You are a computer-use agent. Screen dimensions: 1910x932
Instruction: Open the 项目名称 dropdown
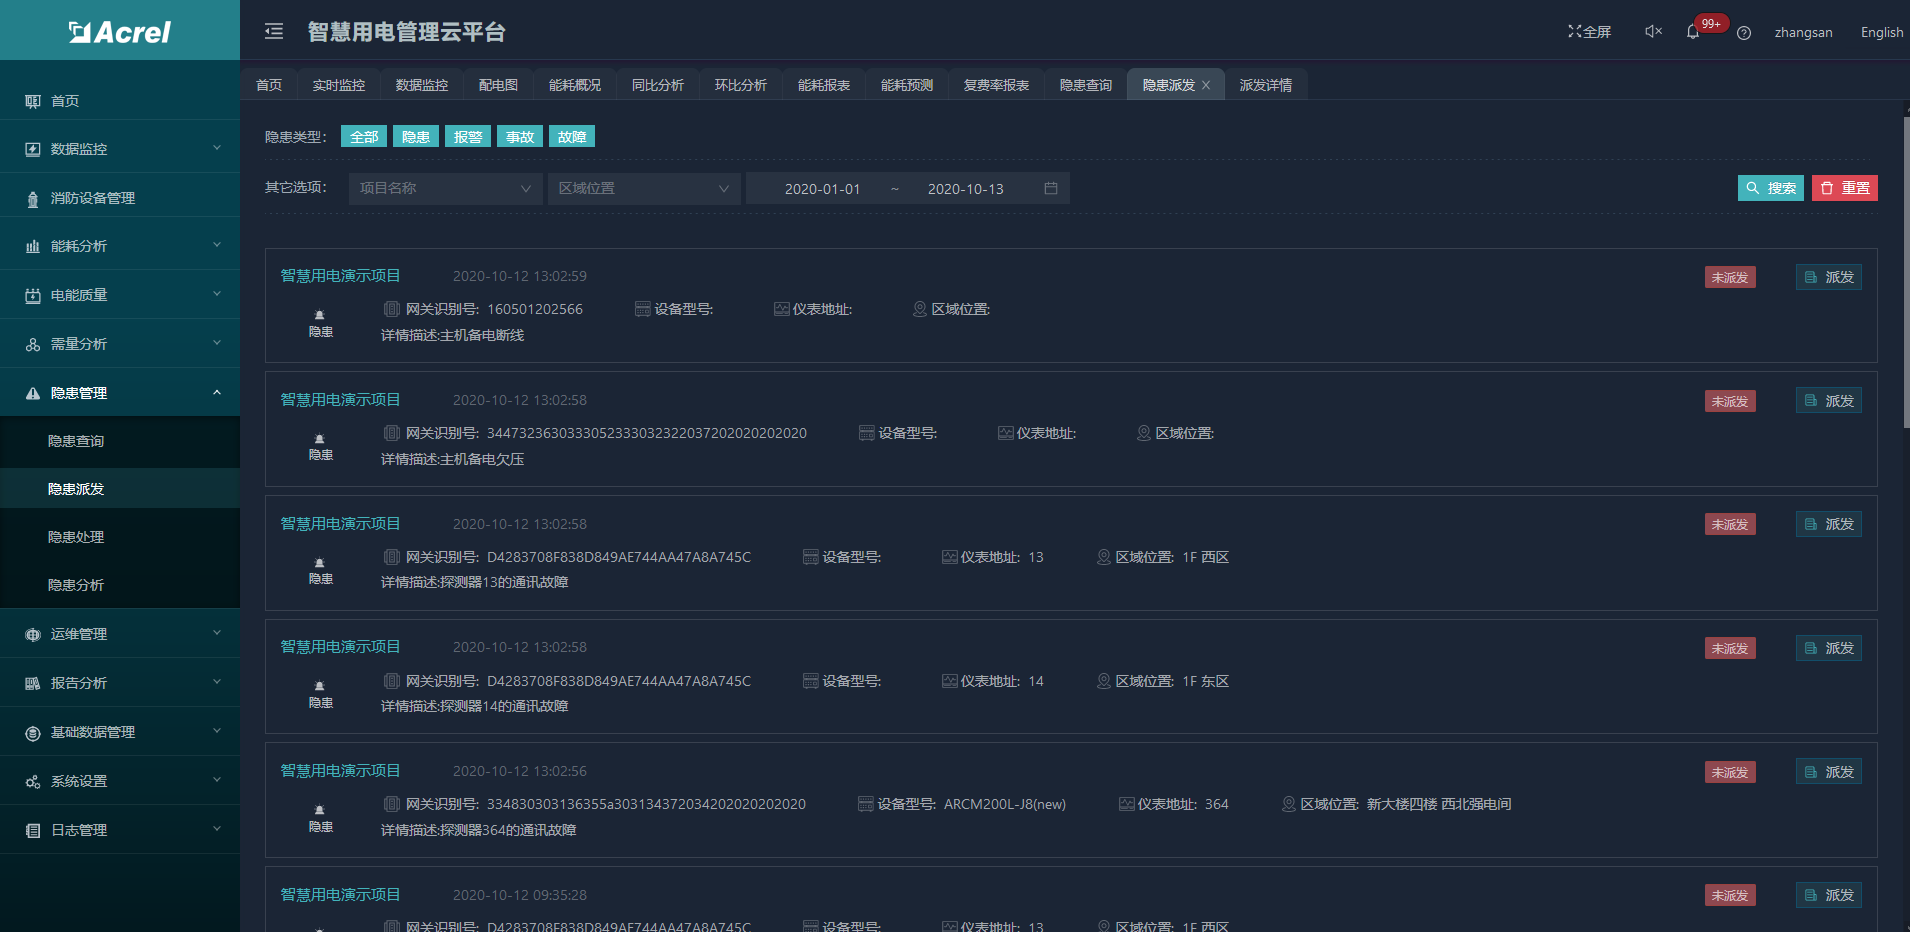coord(446,188)
